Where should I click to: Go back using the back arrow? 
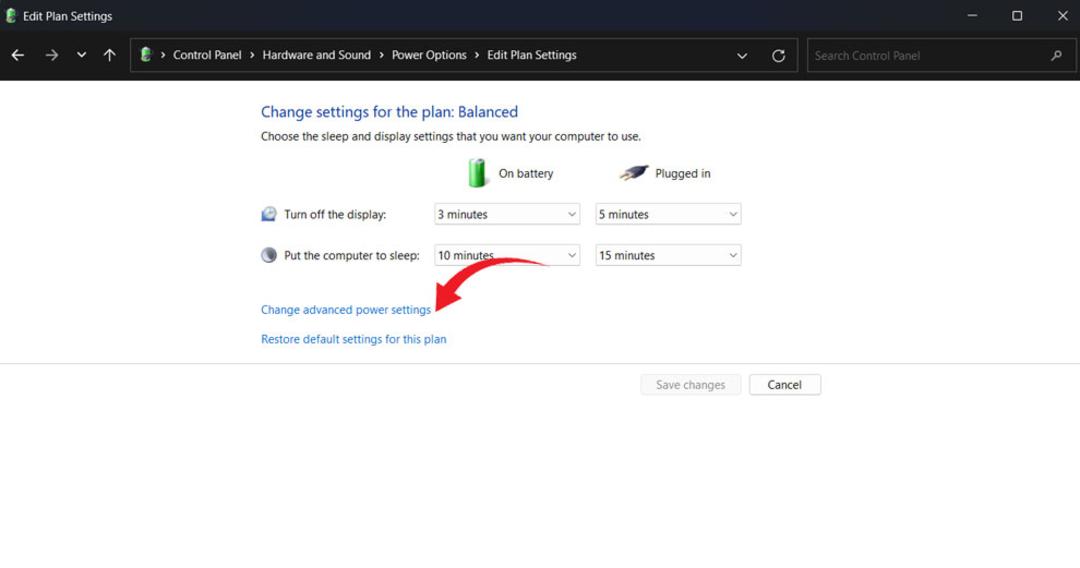[18, 55]
